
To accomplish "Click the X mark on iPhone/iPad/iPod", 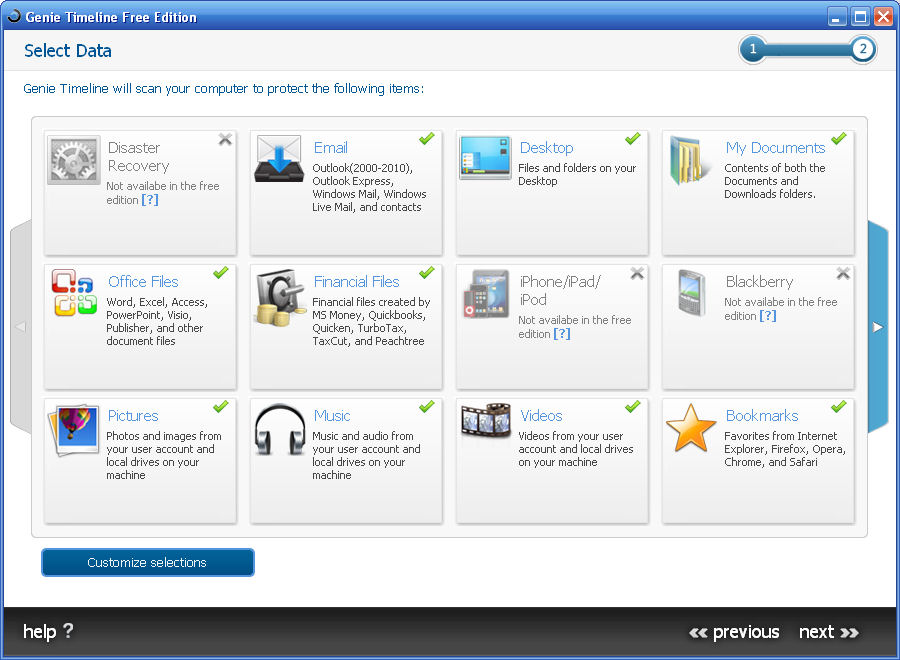I will pos(637,273).
